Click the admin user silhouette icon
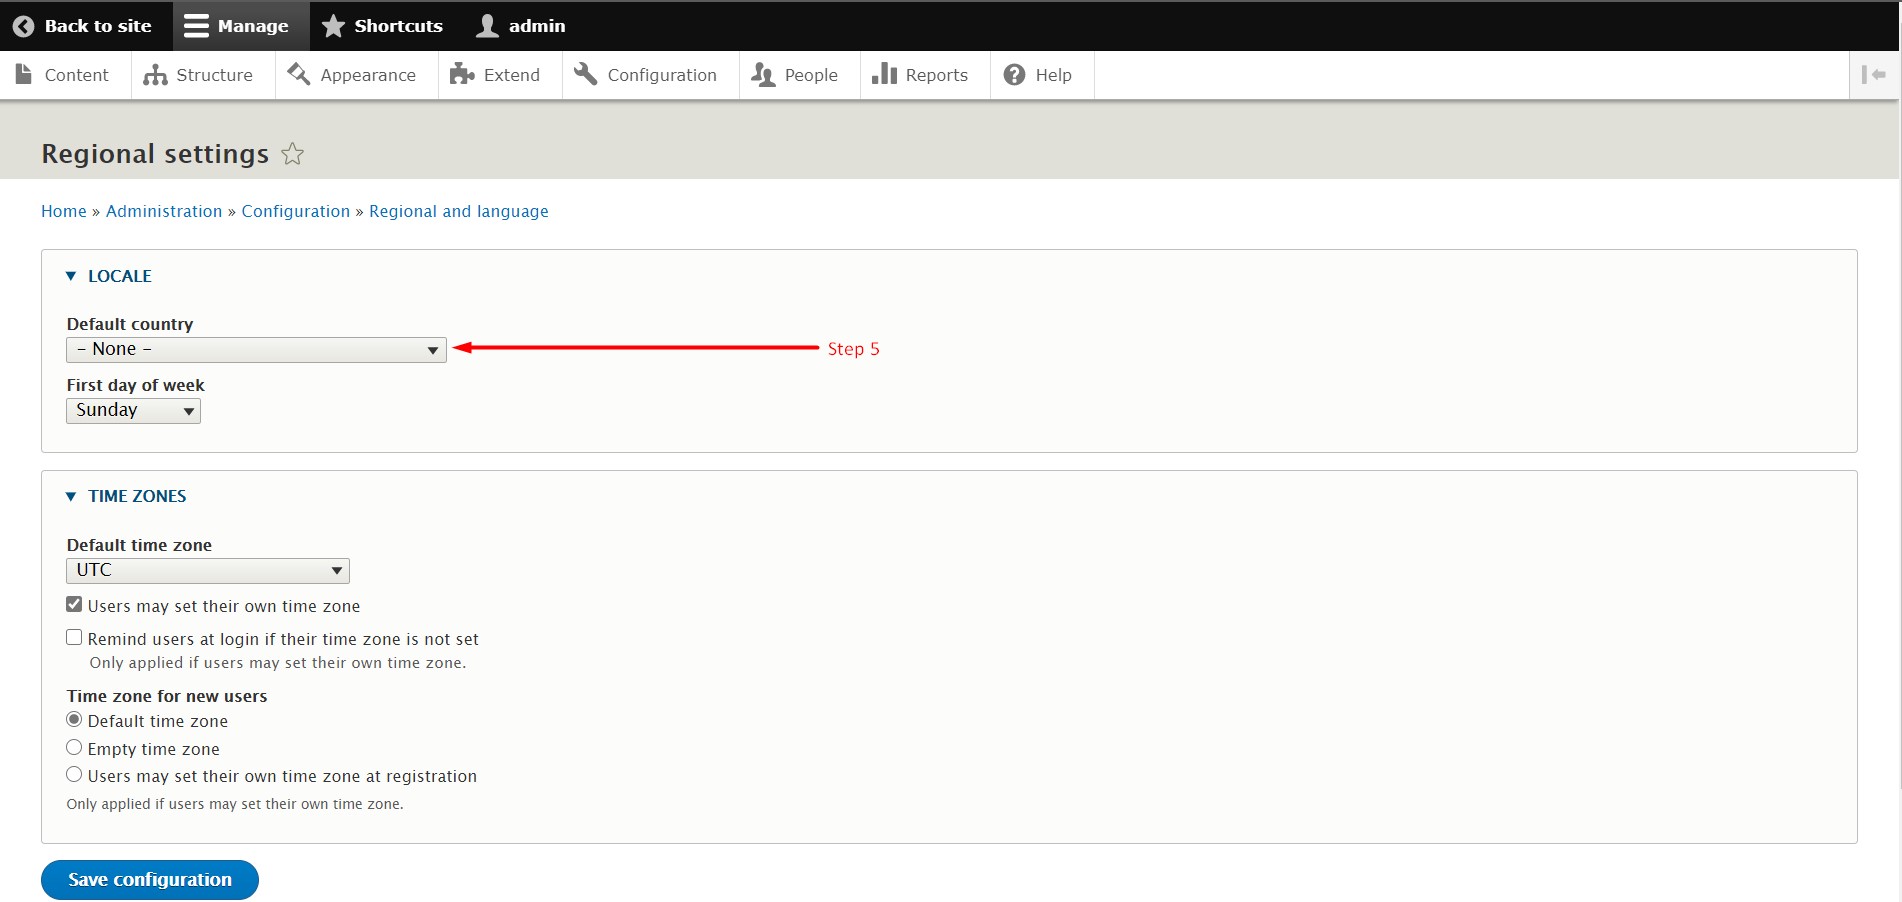The image size is (1902, 902). click(487, 26)
